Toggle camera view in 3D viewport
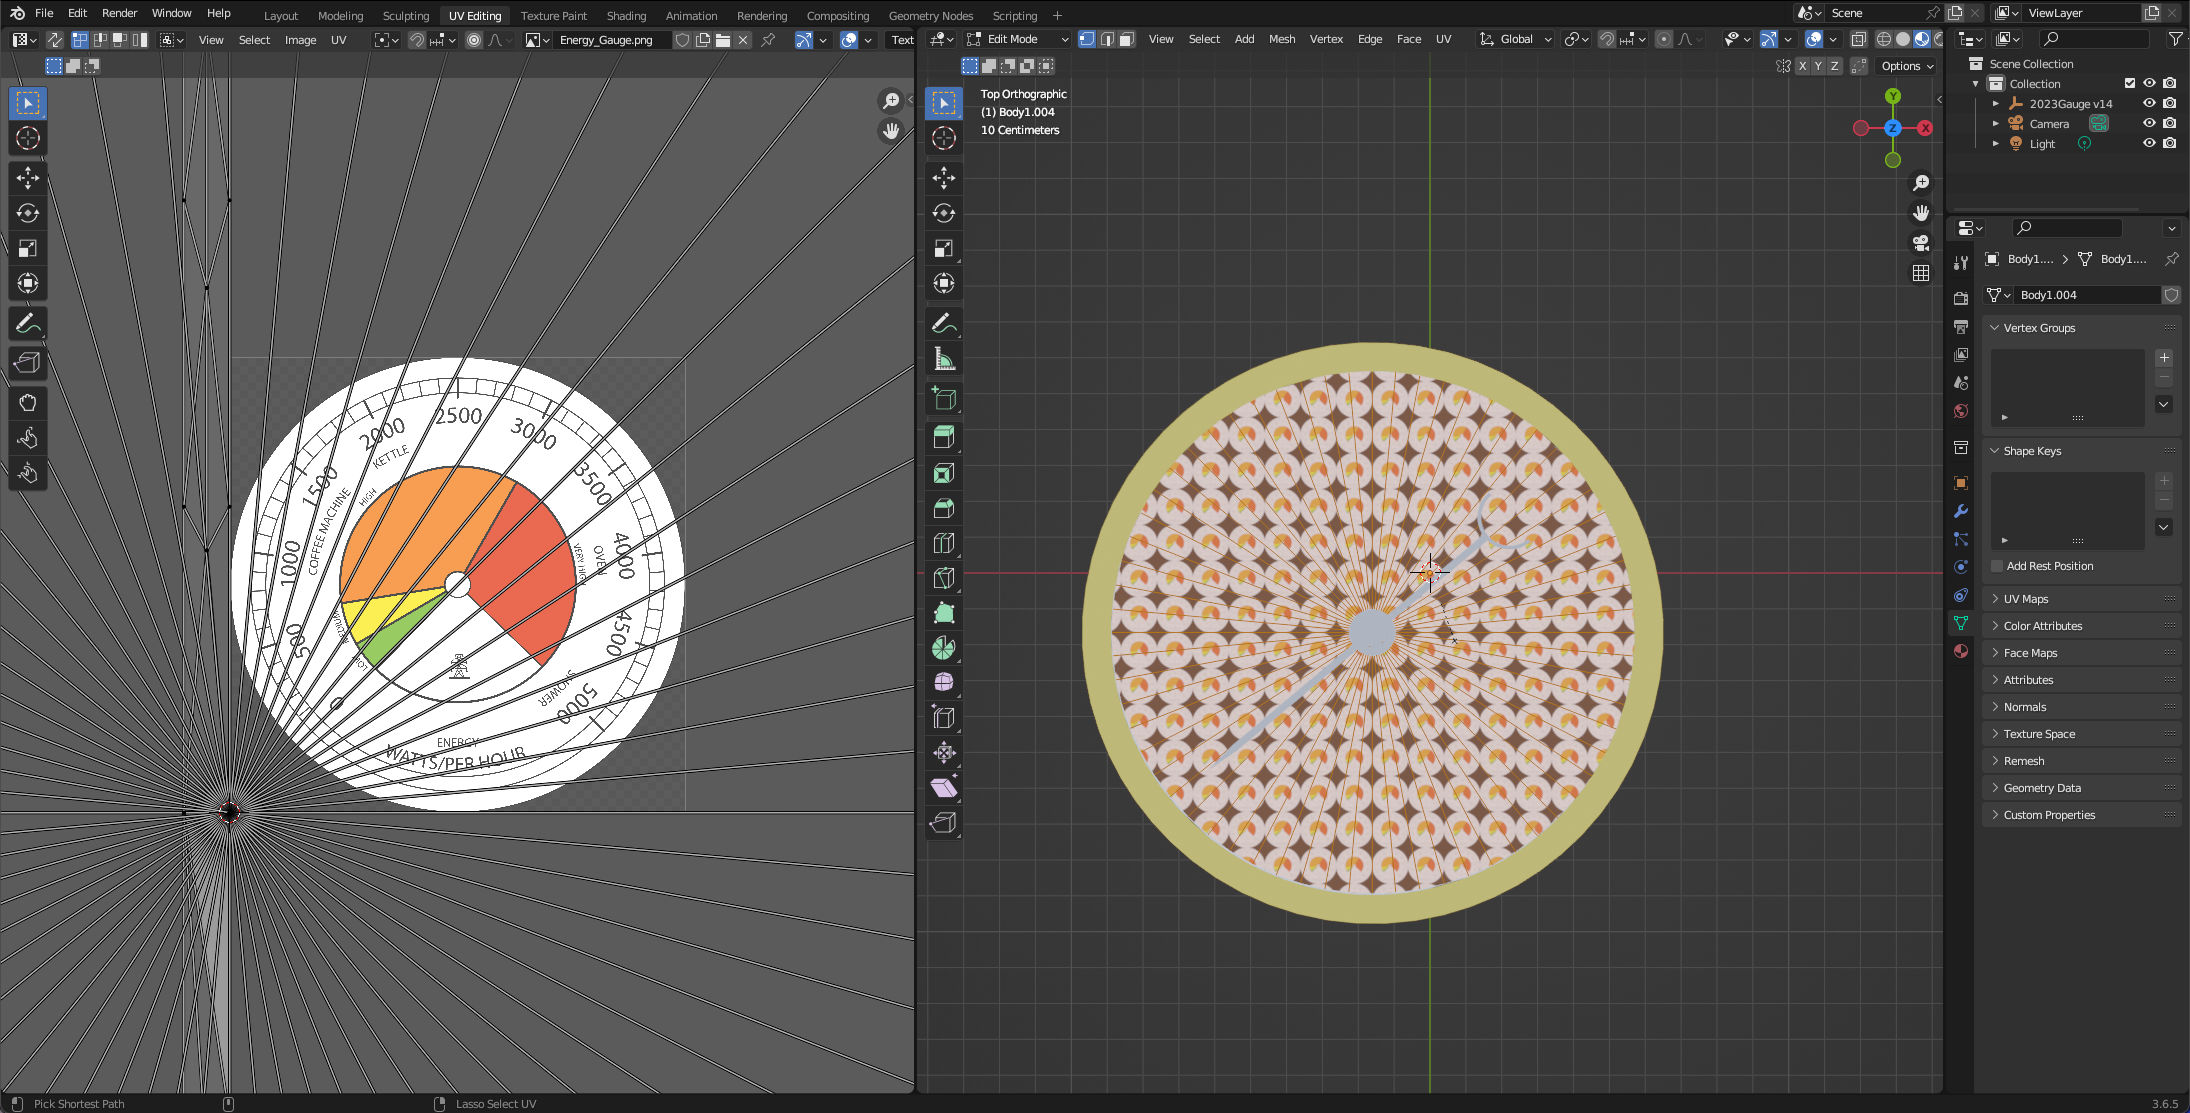 tap(1921, 243)
